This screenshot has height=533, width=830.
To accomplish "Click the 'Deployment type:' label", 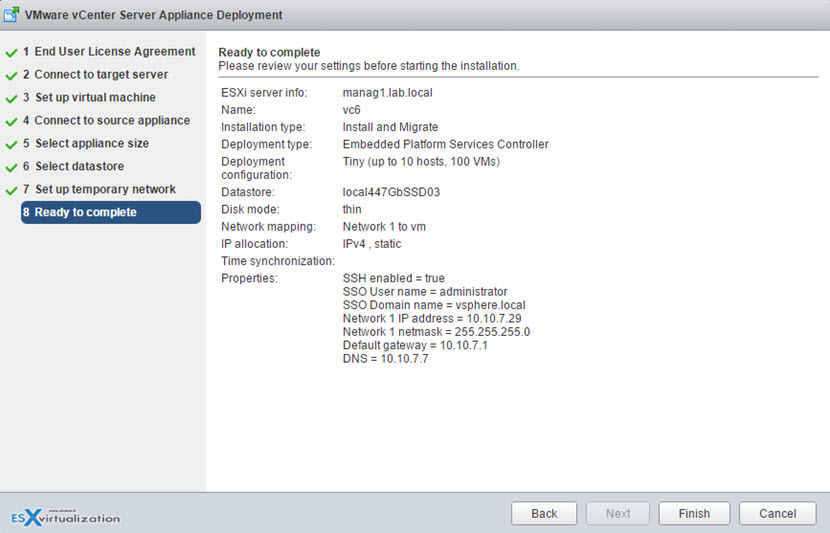I will [266, 144].
